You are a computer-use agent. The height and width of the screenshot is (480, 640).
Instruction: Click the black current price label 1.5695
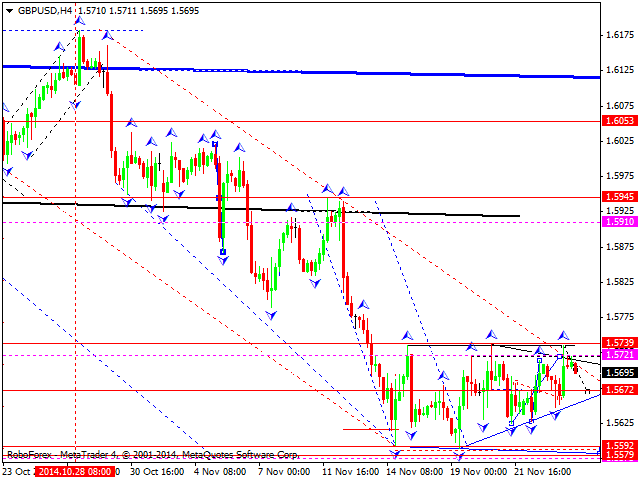(x=619, y=373)
